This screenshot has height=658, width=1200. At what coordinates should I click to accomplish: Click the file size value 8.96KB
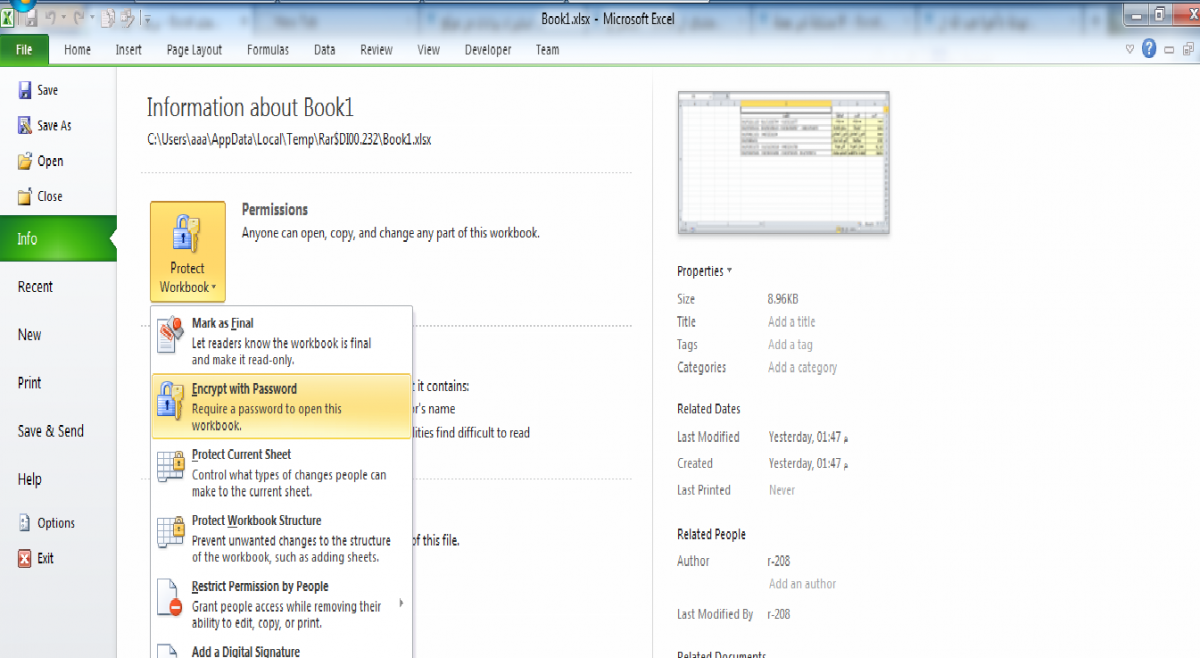[x=783, y=299]
